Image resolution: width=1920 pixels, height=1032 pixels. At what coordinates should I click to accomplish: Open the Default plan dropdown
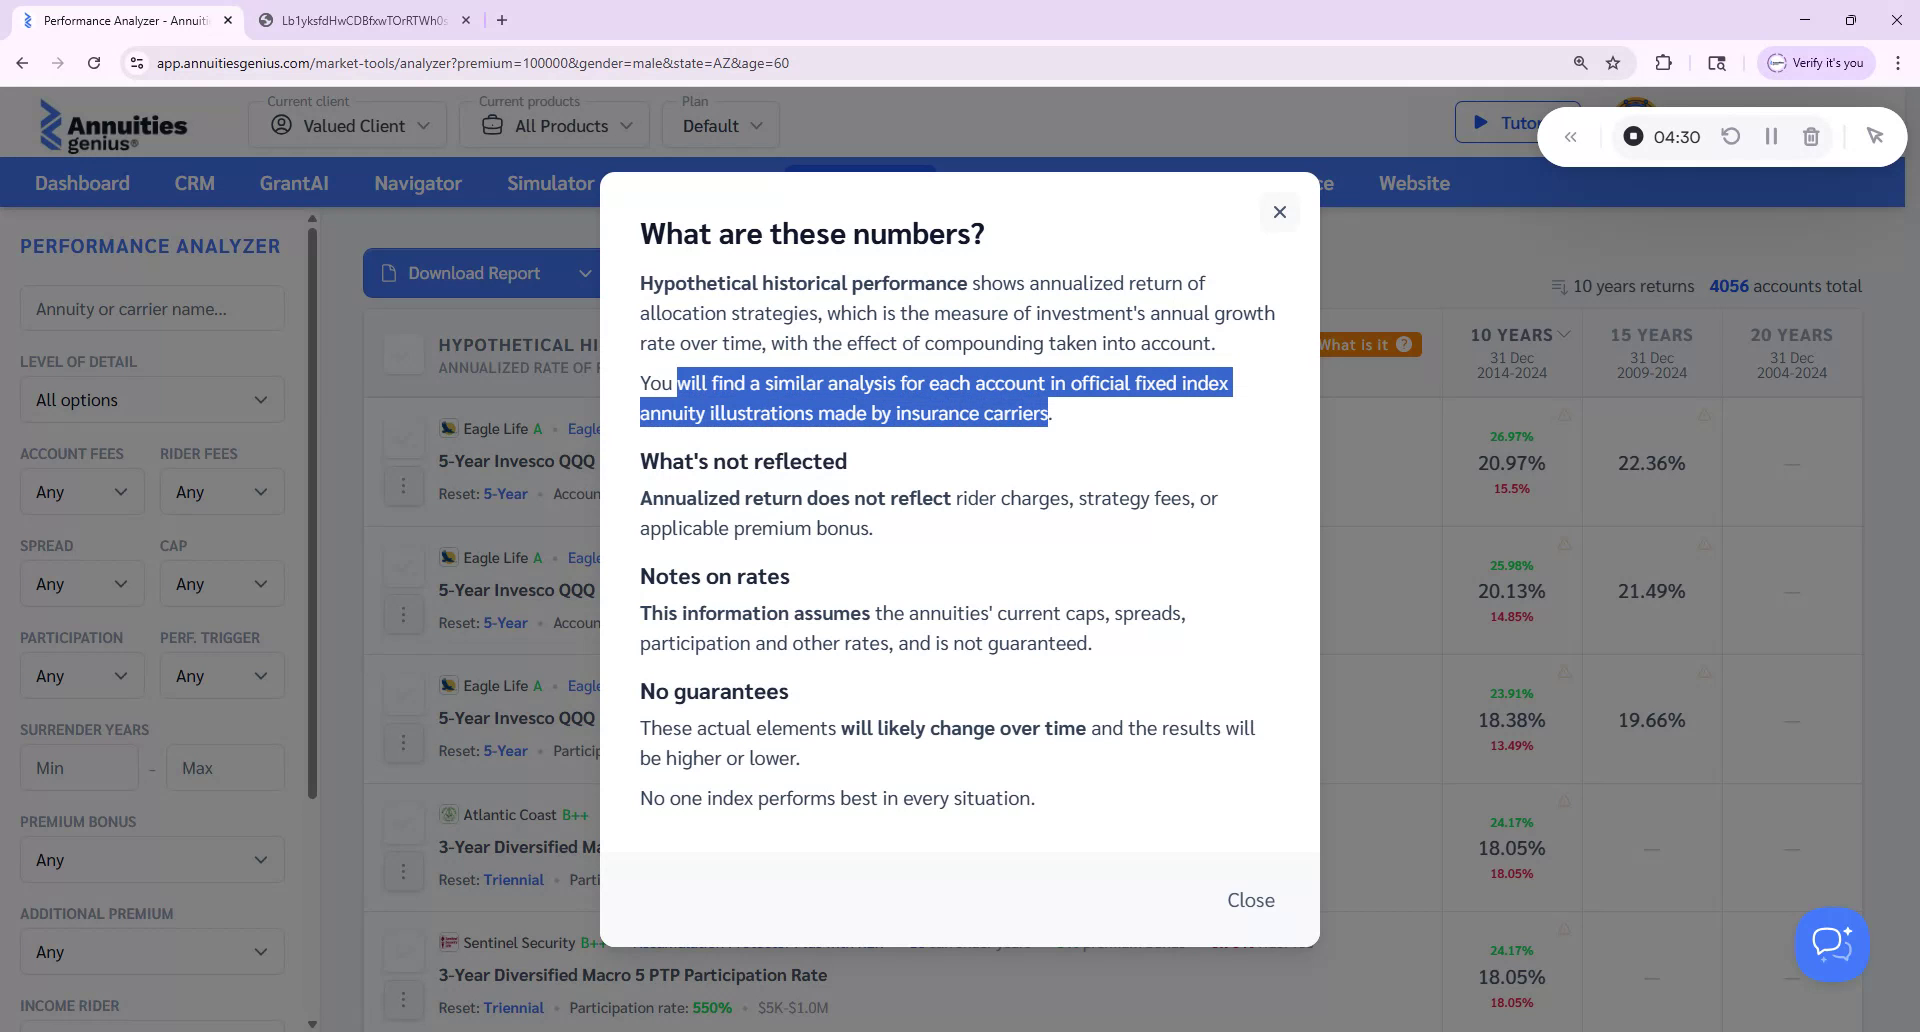pyautogui.click(x=720, y=125)
